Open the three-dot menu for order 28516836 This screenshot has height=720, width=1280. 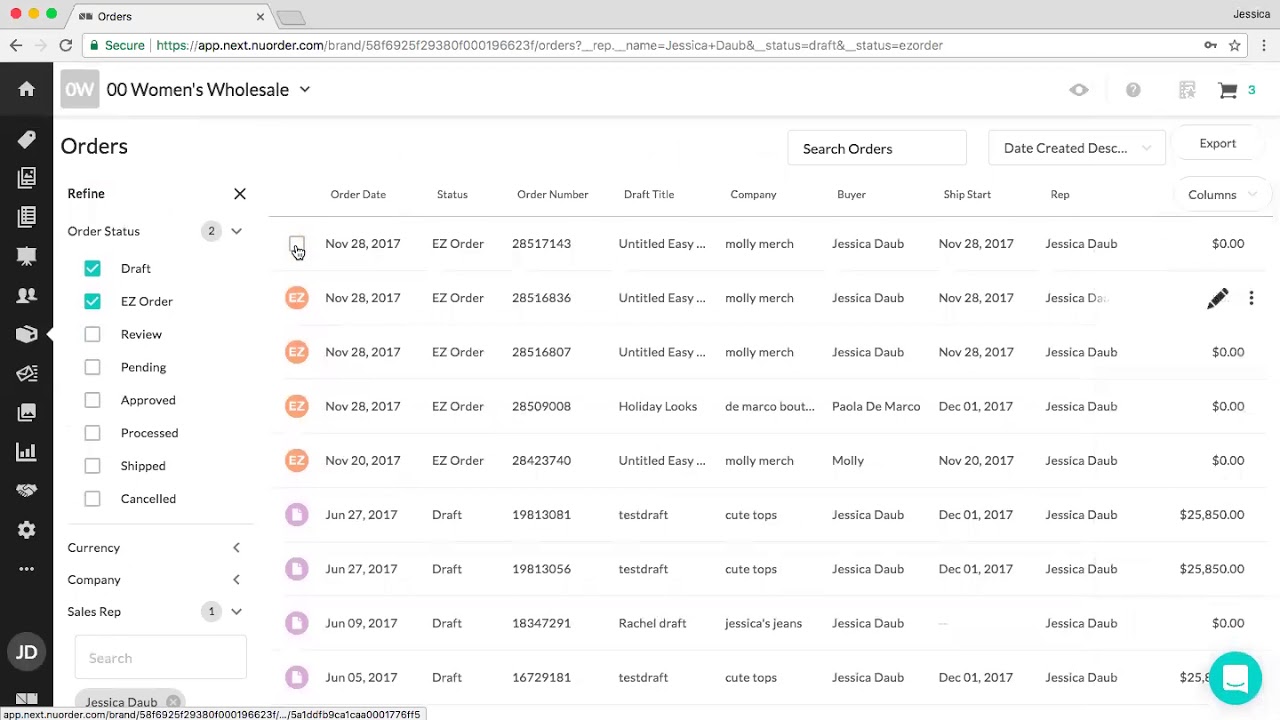coord(1251,298)
